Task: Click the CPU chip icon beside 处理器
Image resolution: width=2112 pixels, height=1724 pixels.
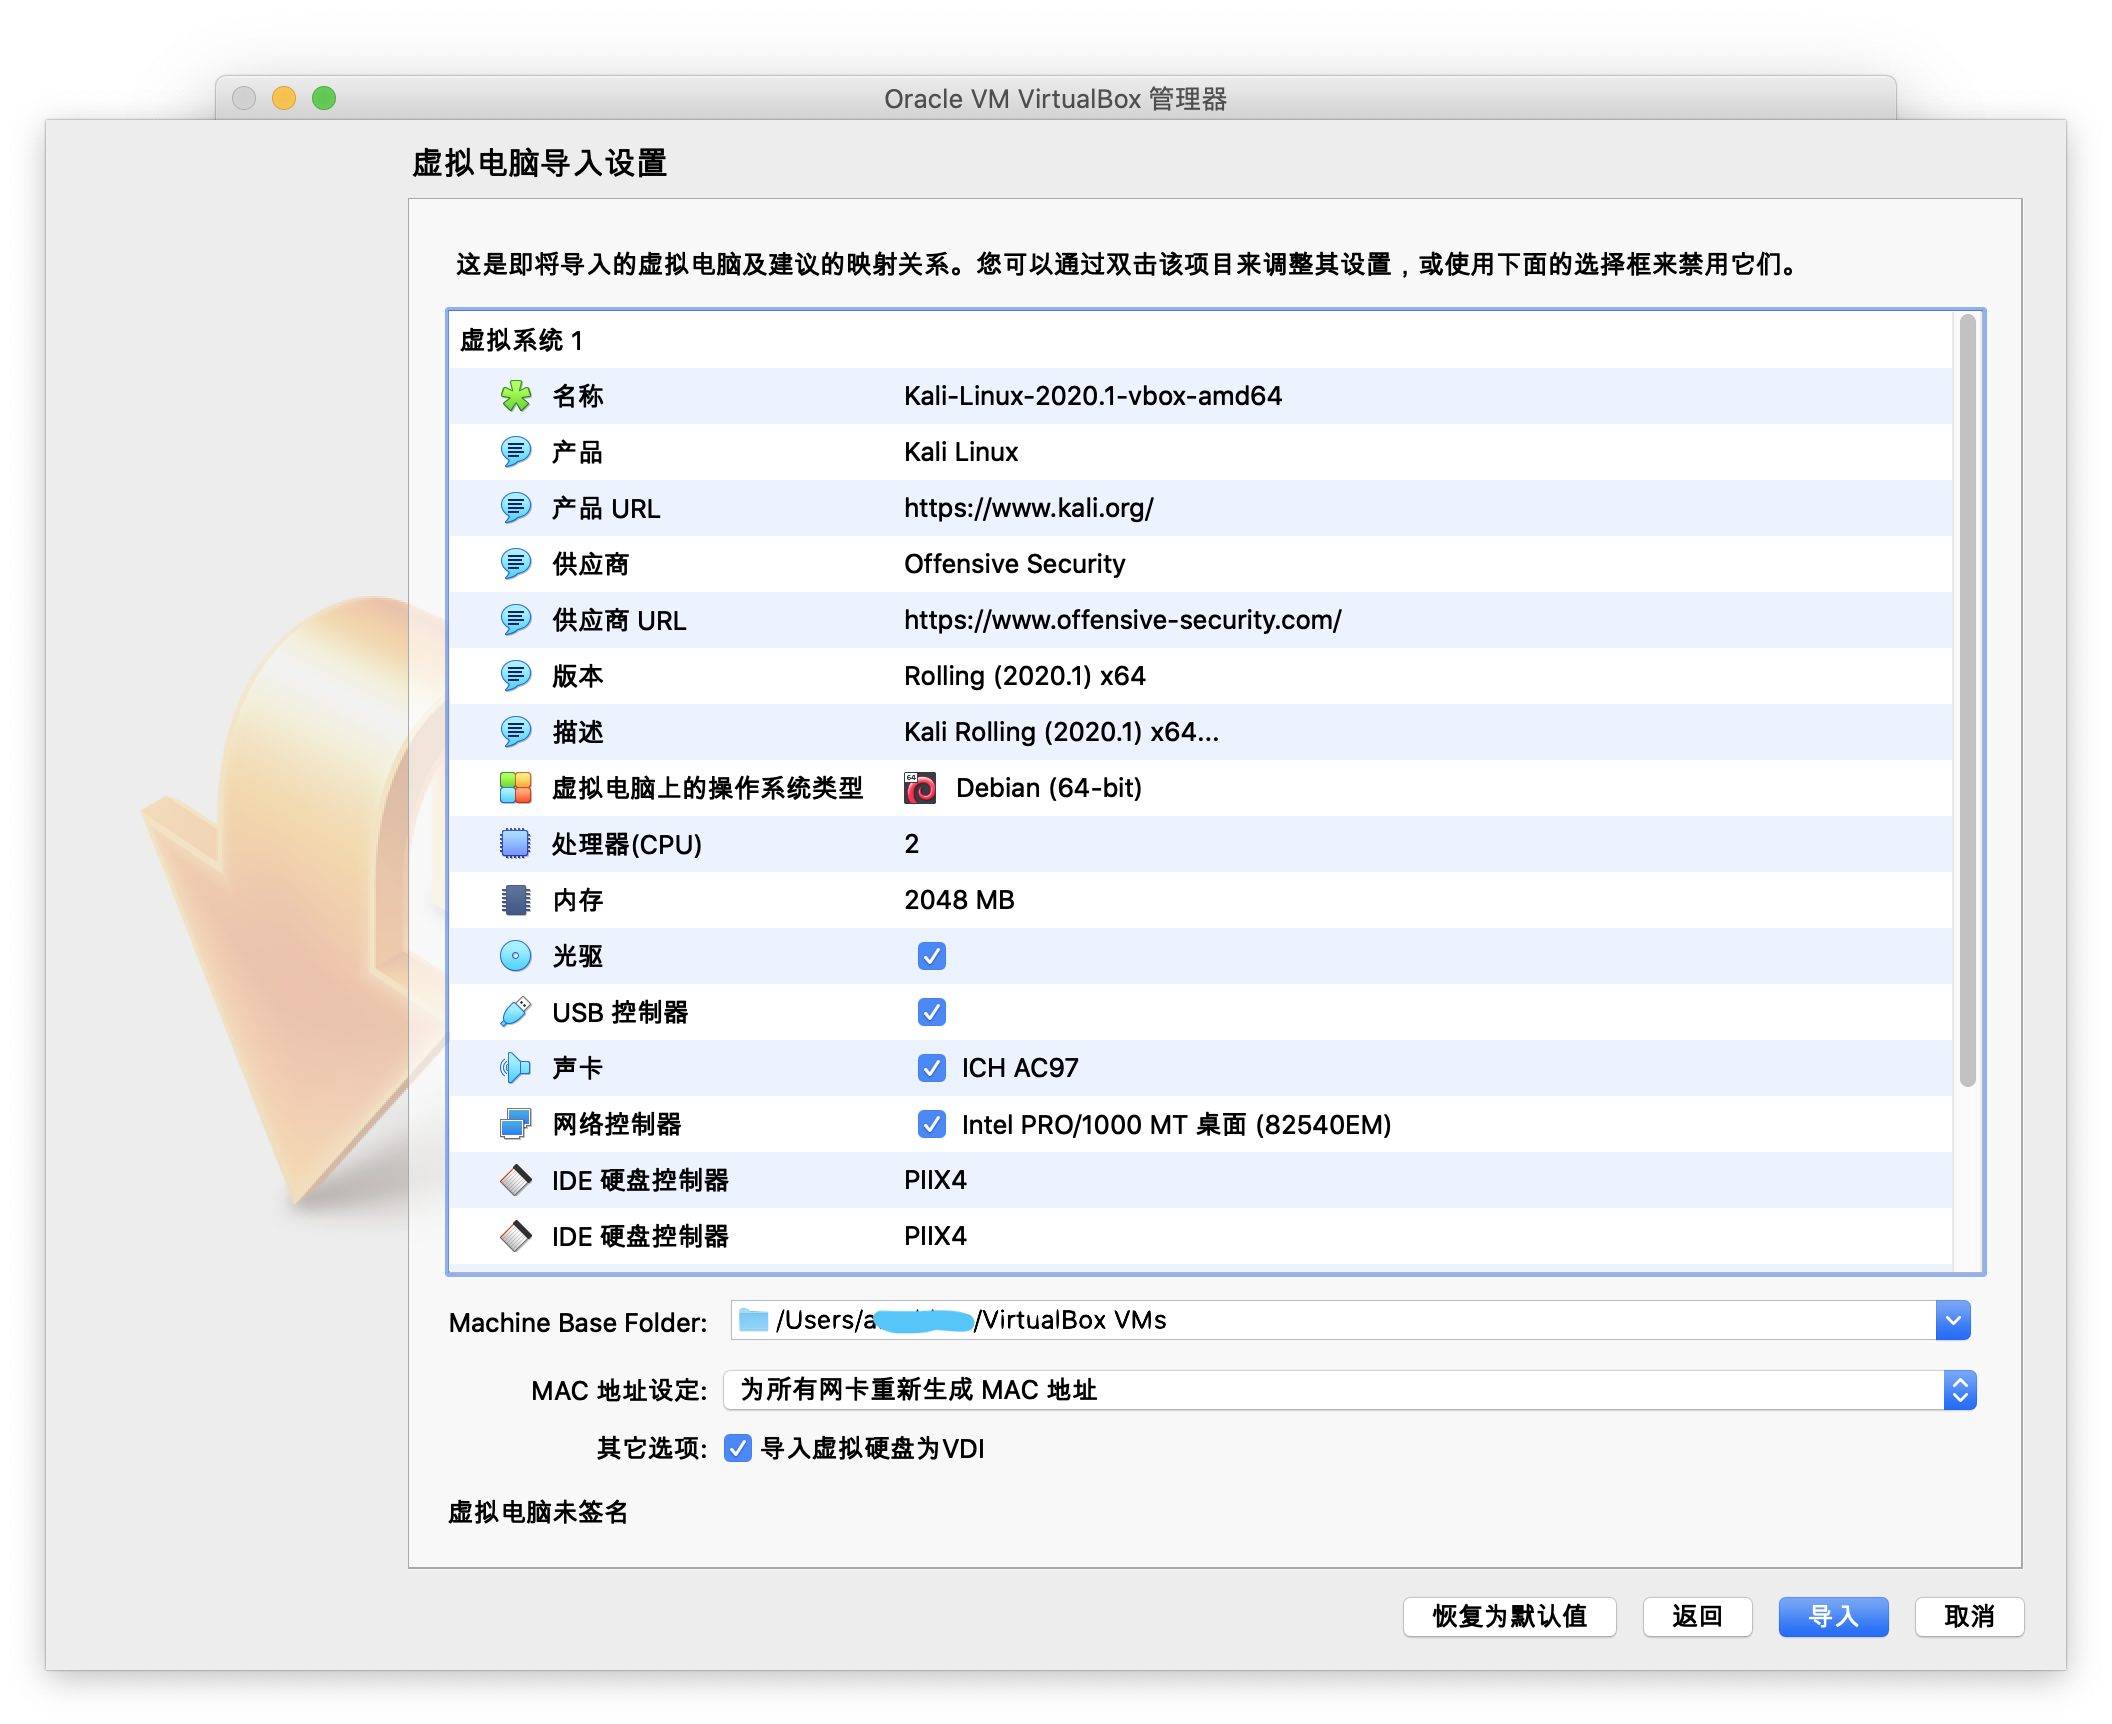Action: (x=515, y=844)
